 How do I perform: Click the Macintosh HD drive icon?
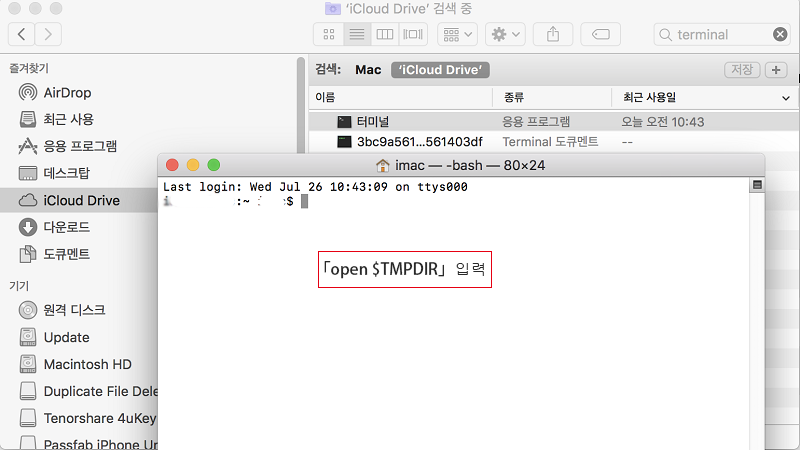(x=28, y=364)
